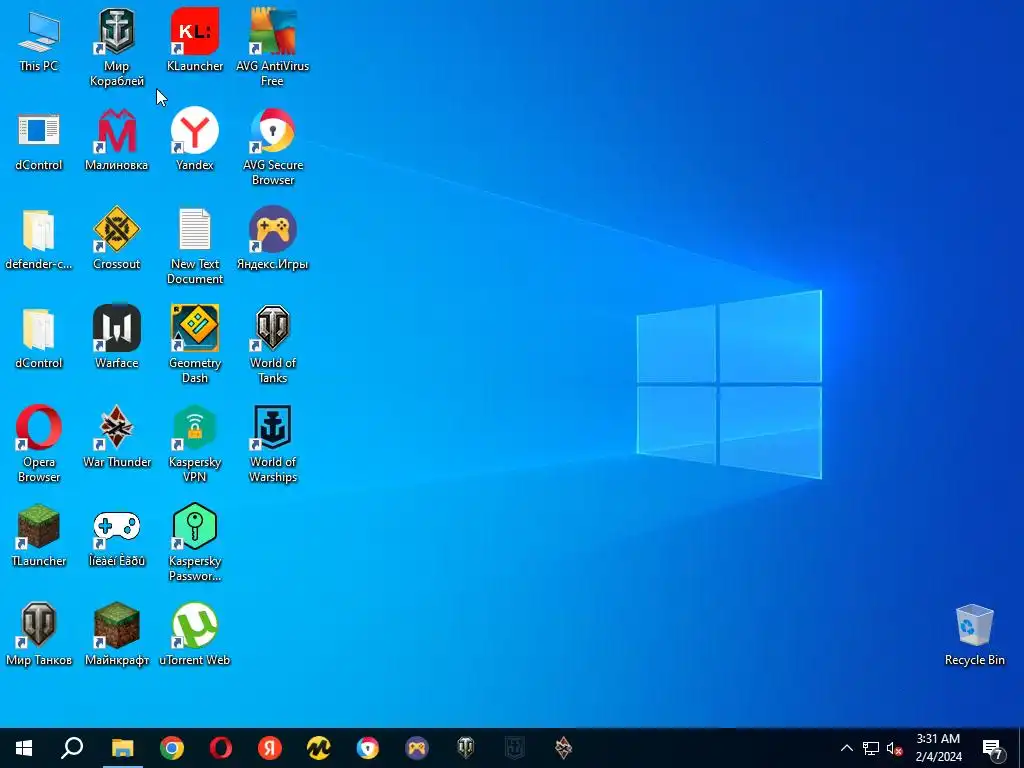Select the Kaspersky Password Manager shortcut

[195, 543]
